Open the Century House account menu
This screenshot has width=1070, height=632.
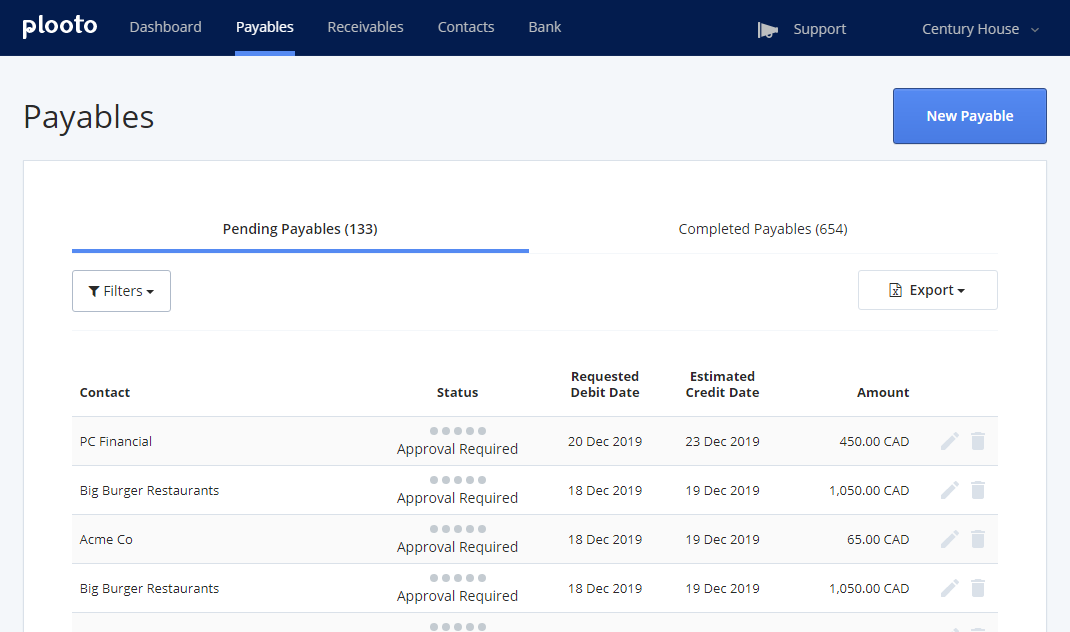[979, 28]
